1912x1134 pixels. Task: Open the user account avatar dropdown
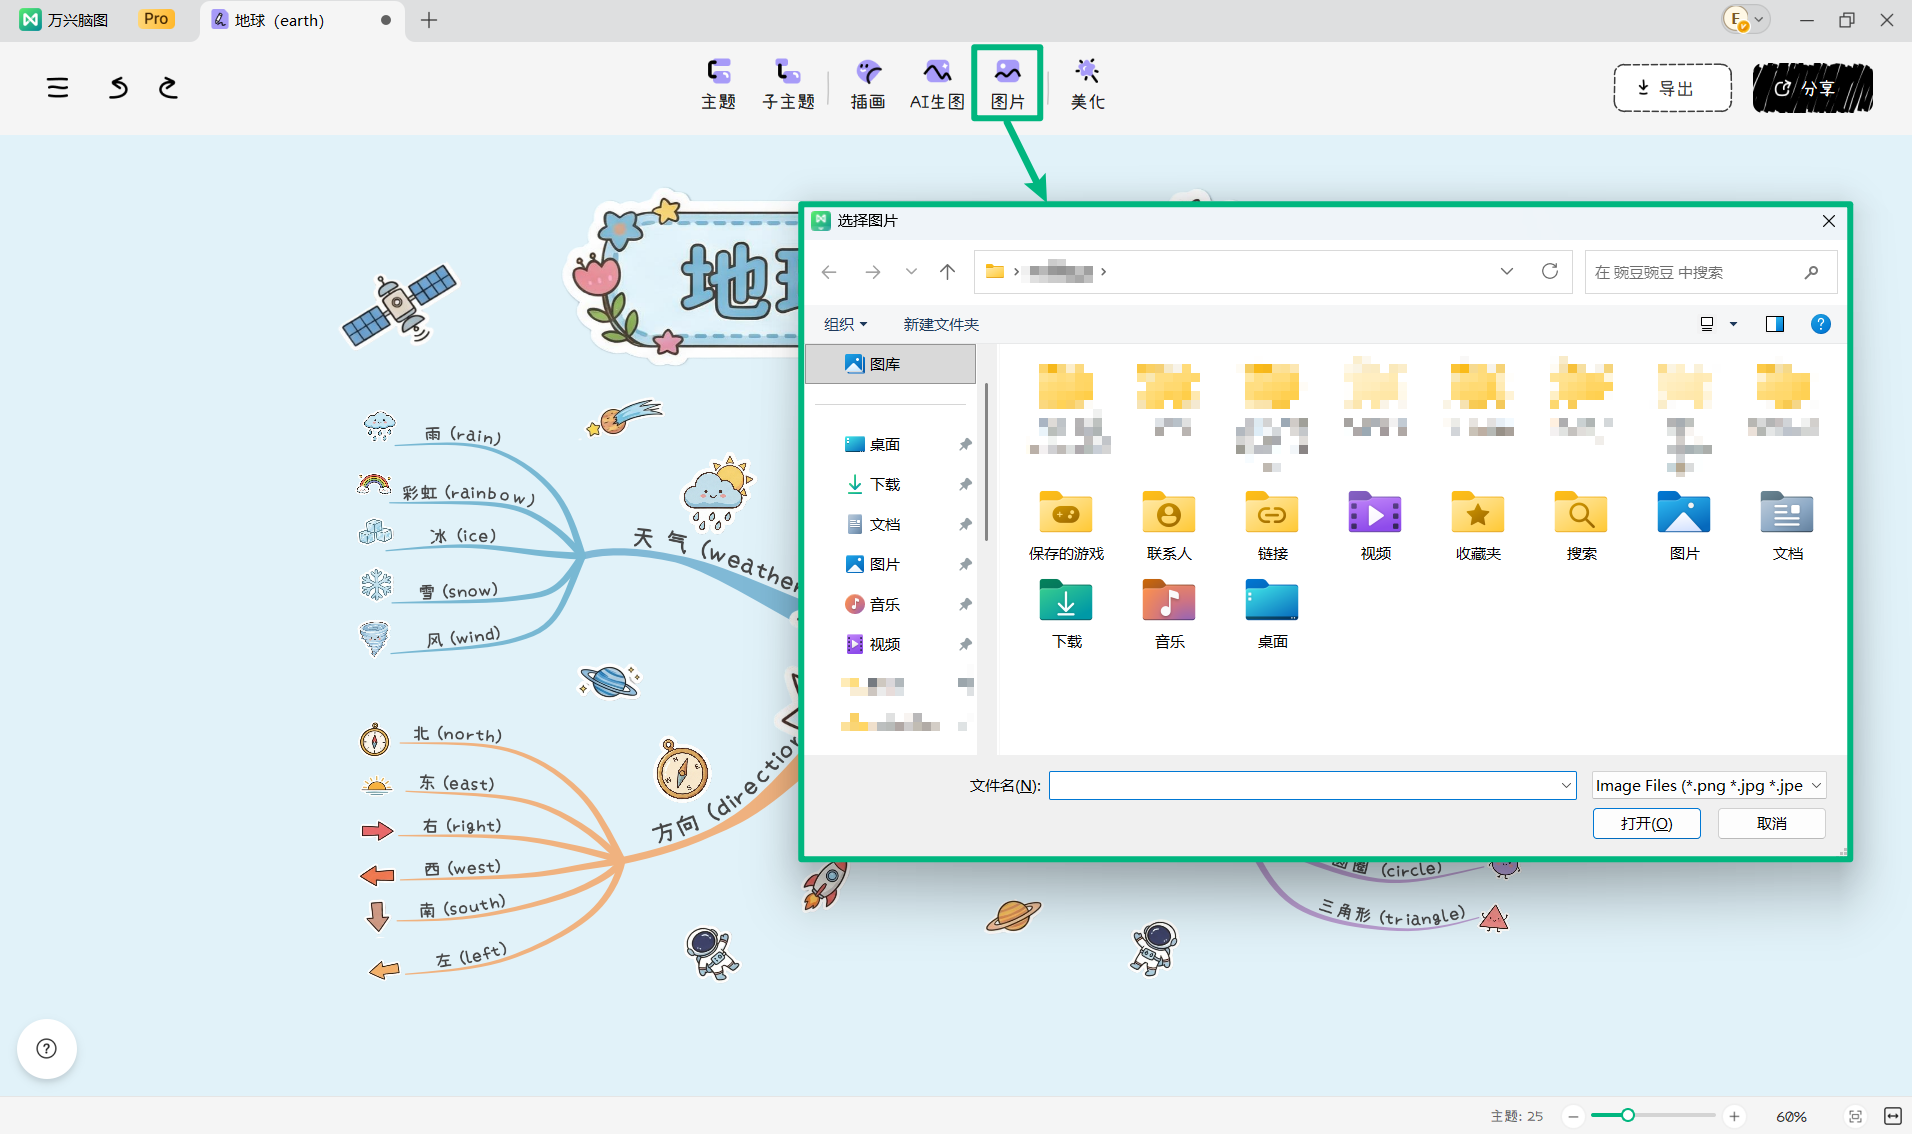(1746, 19)
